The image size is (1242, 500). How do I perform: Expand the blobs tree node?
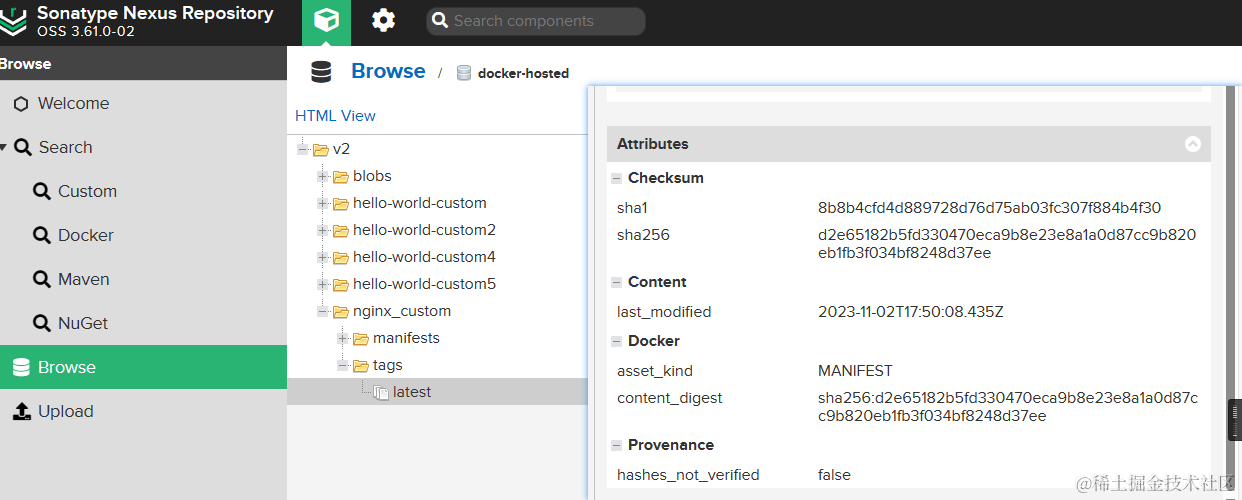[323, 177]
